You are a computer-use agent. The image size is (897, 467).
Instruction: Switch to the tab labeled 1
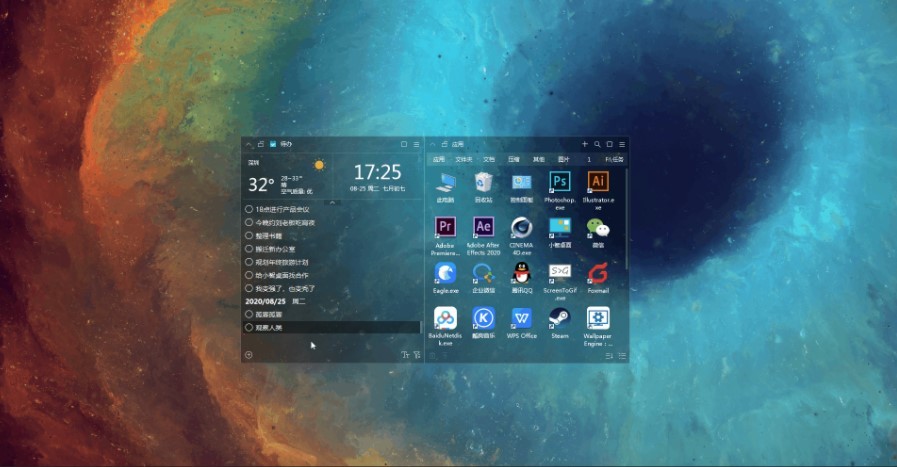point(589,159)
